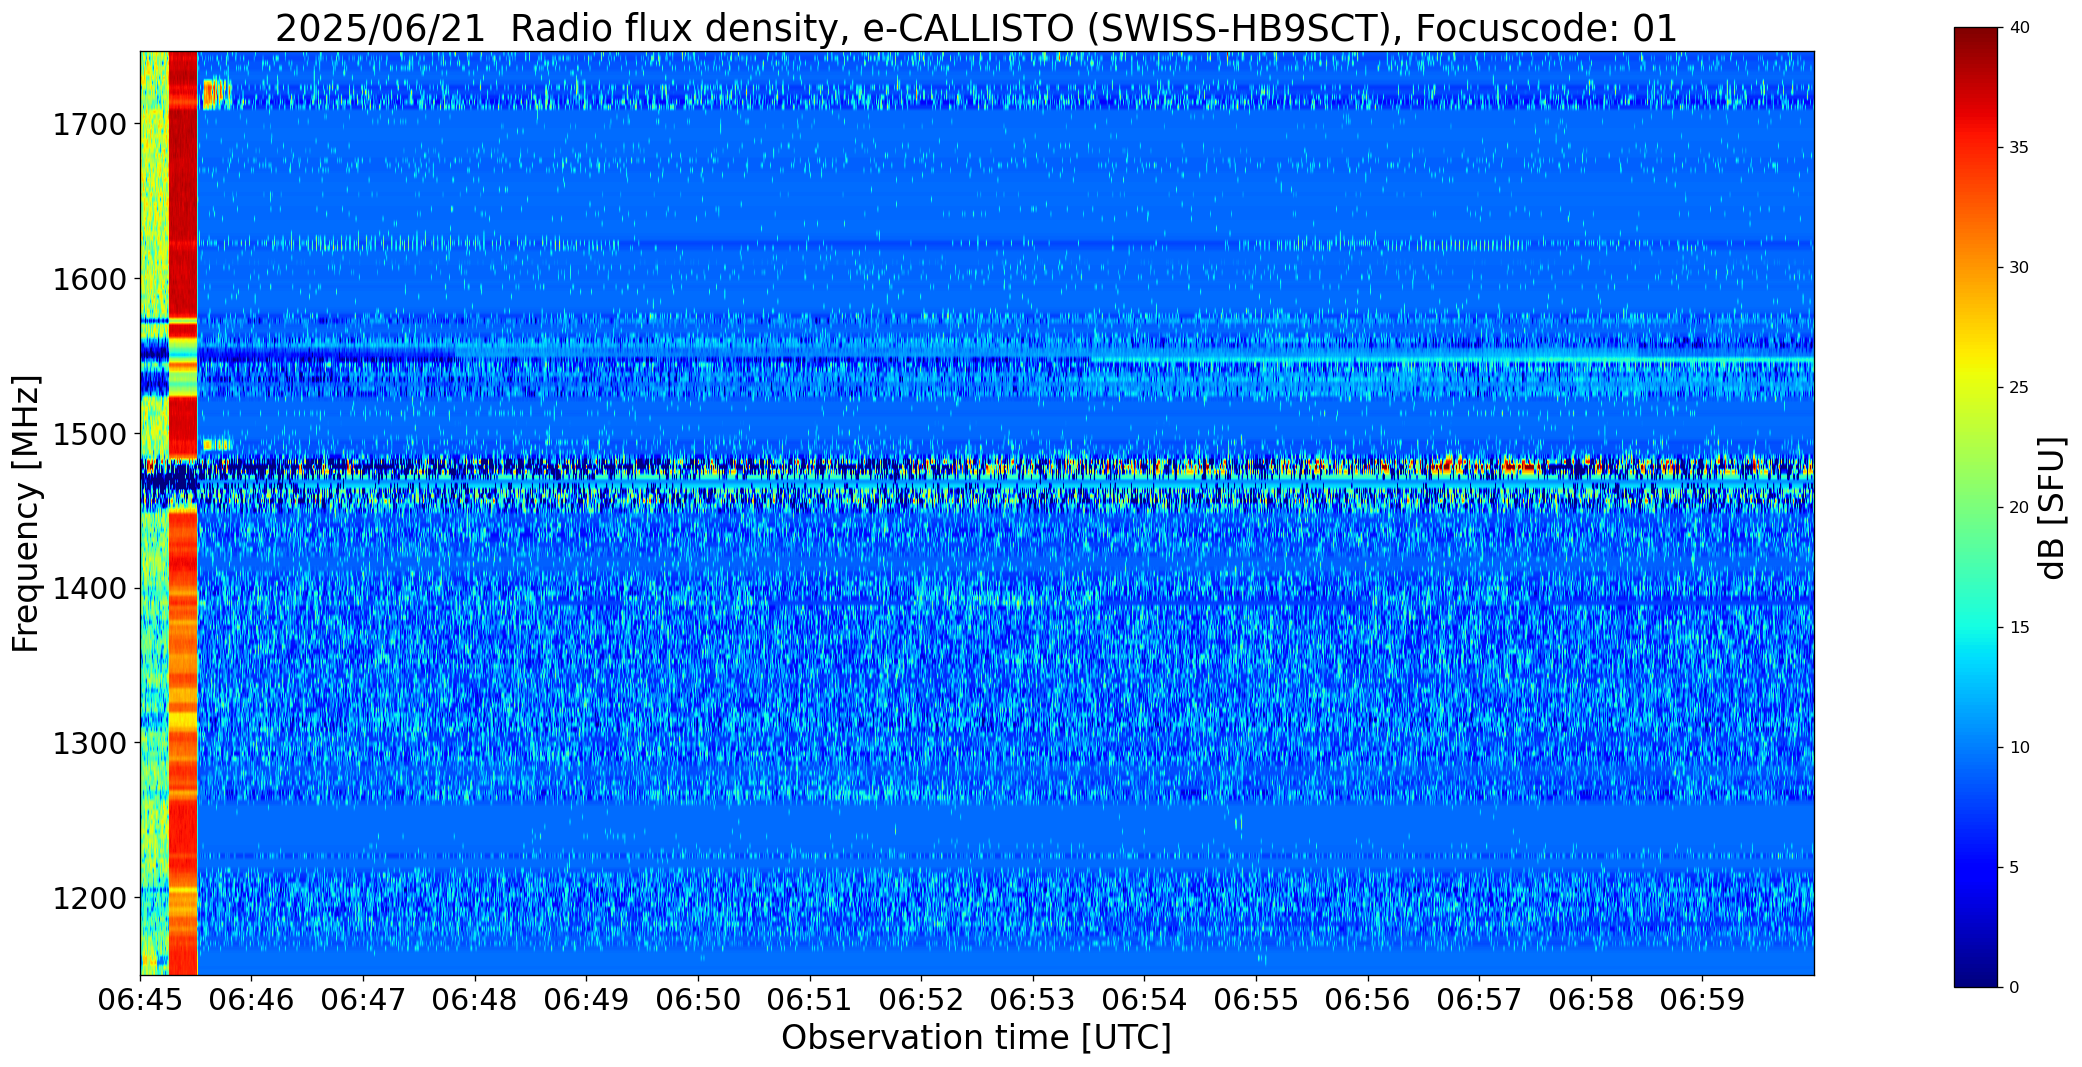Click the colorbar tick label 25
Viewport: 2082px width, 1067px height.
[2019, 388]
